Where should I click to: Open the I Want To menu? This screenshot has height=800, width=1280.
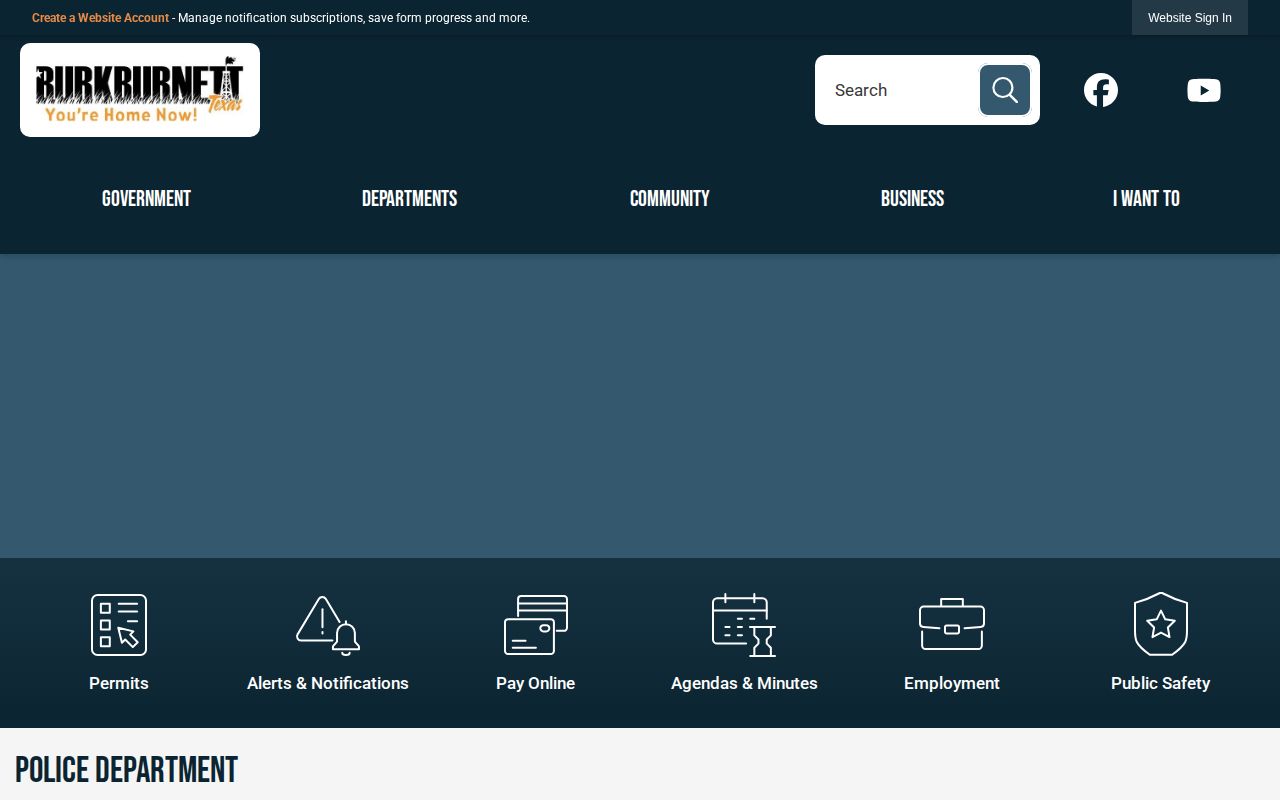1146,199
